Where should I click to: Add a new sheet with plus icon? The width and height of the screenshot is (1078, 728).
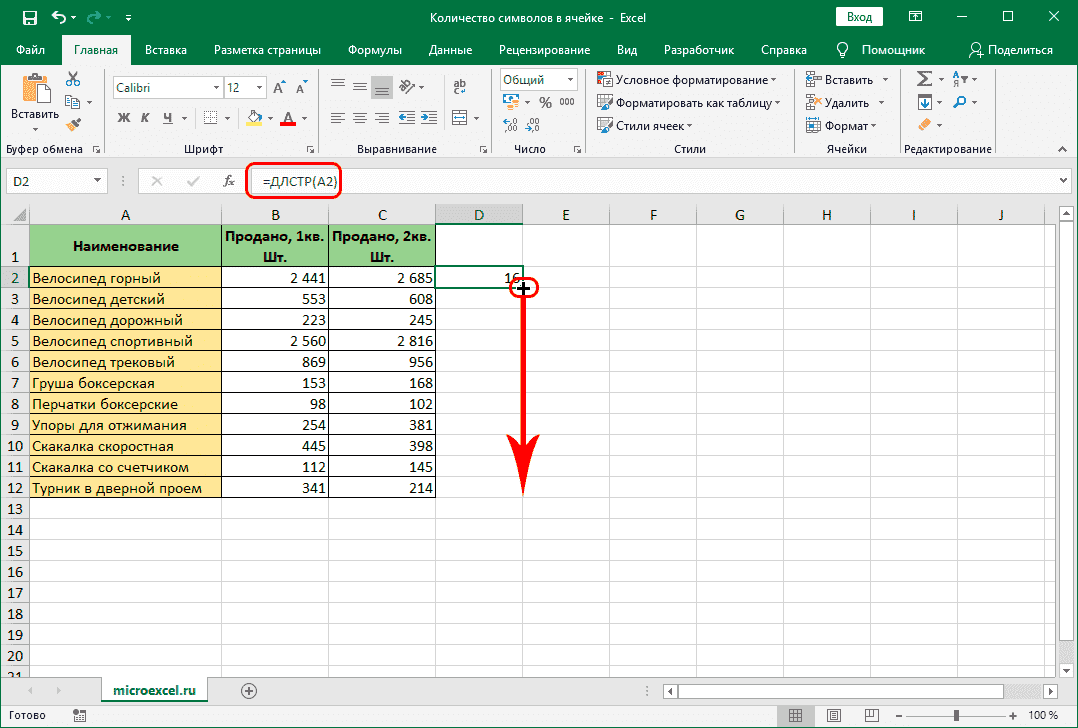pos(249,690)
